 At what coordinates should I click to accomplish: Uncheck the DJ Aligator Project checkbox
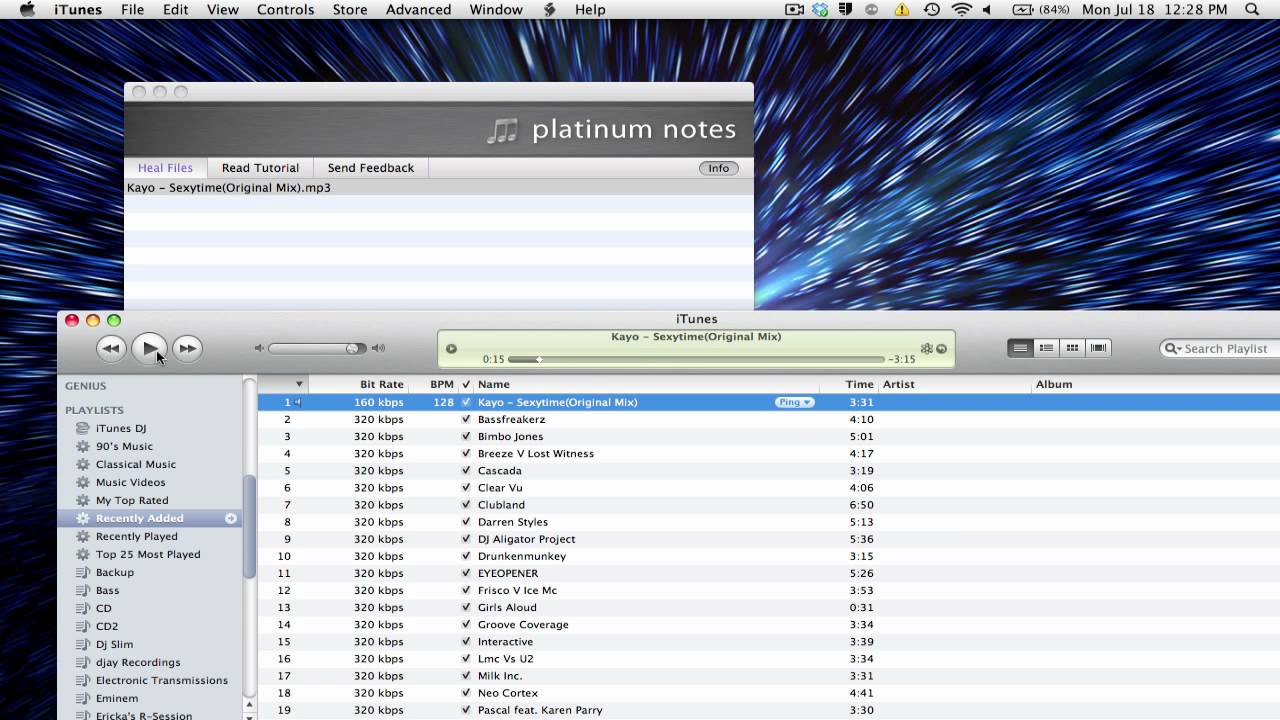coord(466,538)
